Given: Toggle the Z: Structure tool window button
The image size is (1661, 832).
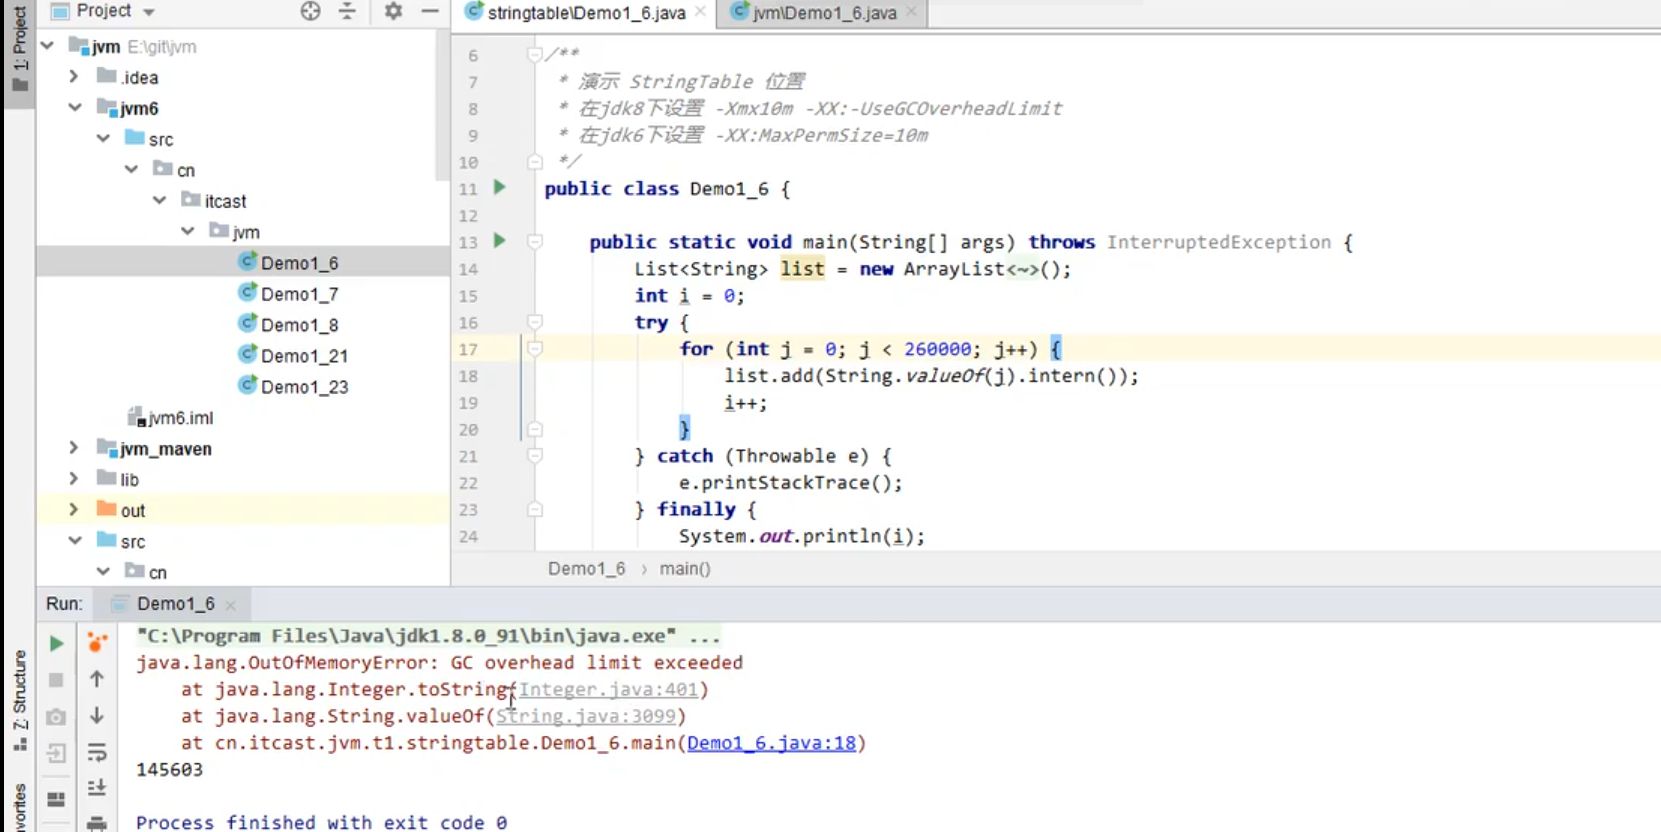Looking at the screenshot, I should 19,701.
